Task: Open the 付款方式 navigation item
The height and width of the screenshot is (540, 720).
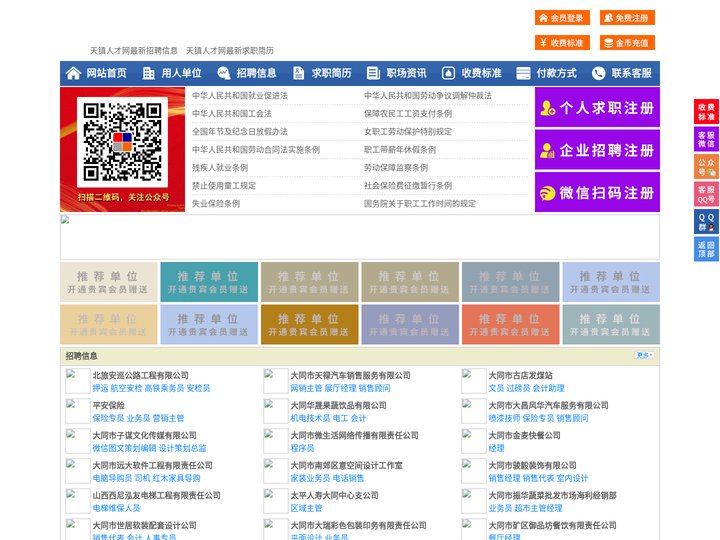Action: [x=557, y=73]
